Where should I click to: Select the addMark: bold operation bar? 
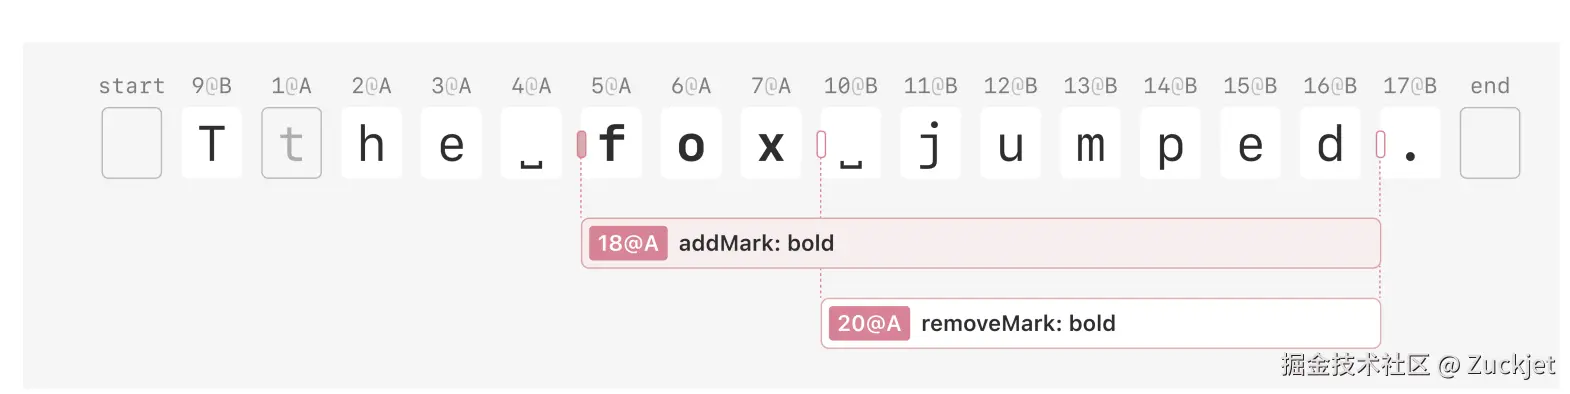click(981, 243)
